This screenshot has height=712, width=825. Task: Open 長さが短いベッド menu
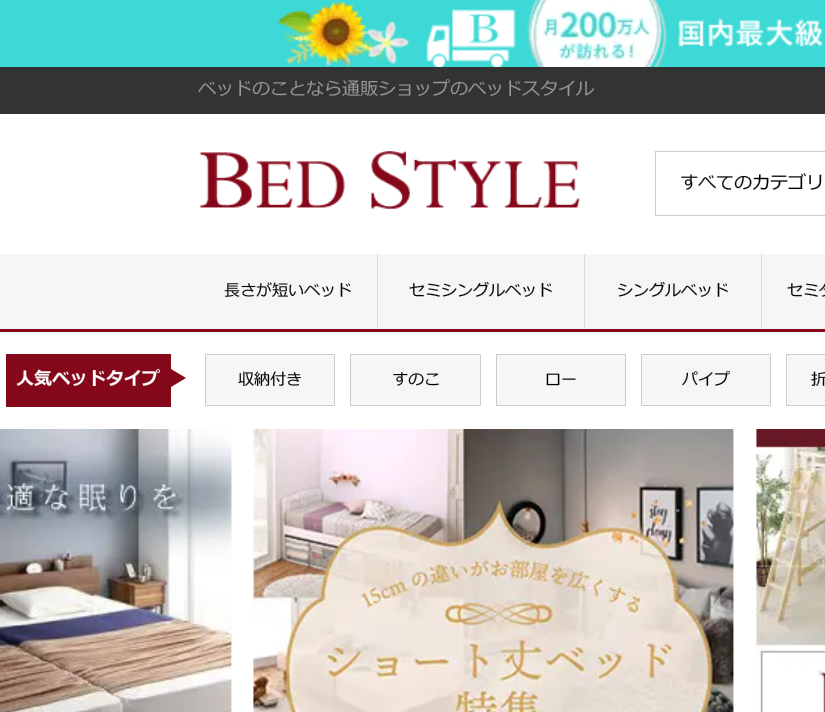tap(288, 290)
